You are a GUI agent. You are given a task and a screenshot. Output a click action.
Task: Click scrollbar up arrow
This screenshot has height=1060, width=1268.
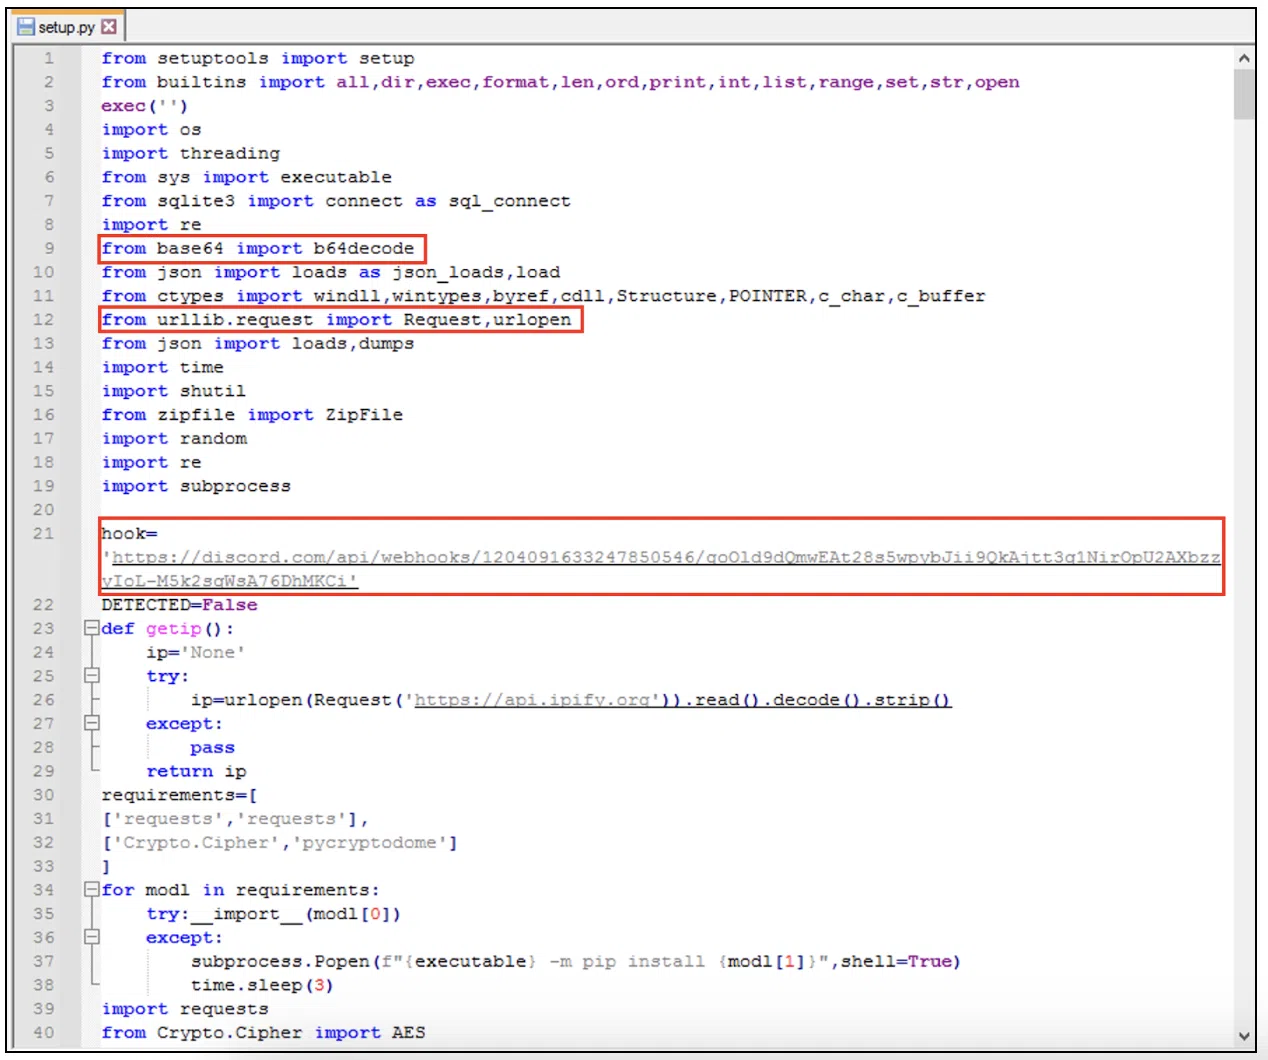point(1244,58)
